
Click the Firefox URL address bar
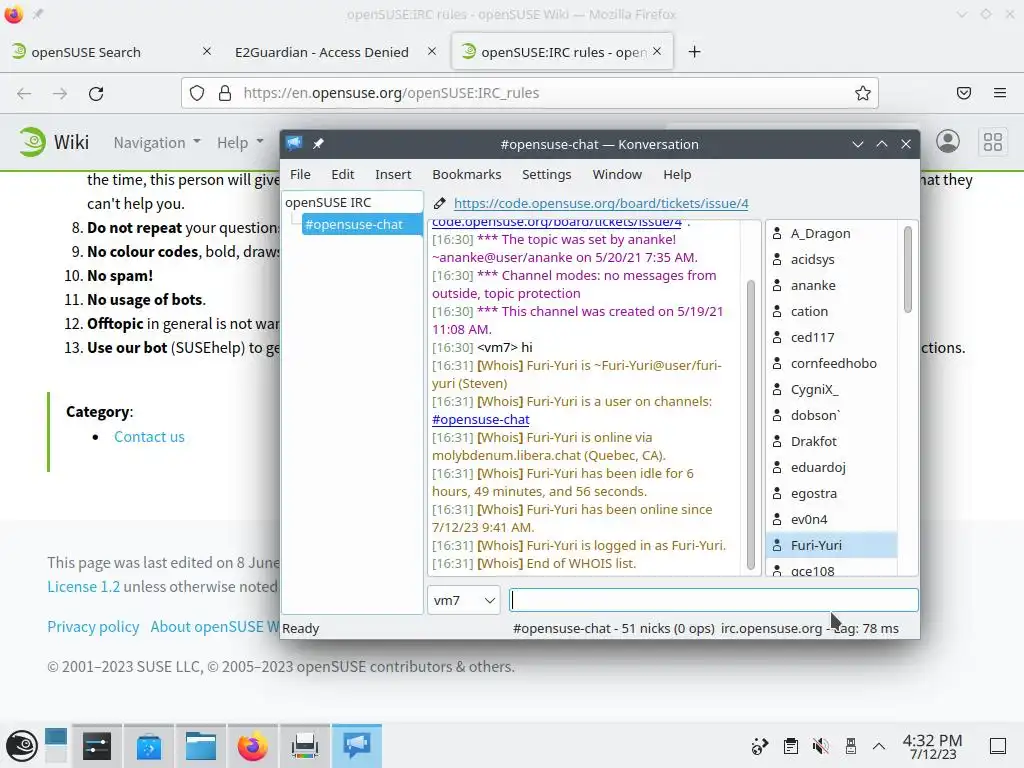[530, 93]
